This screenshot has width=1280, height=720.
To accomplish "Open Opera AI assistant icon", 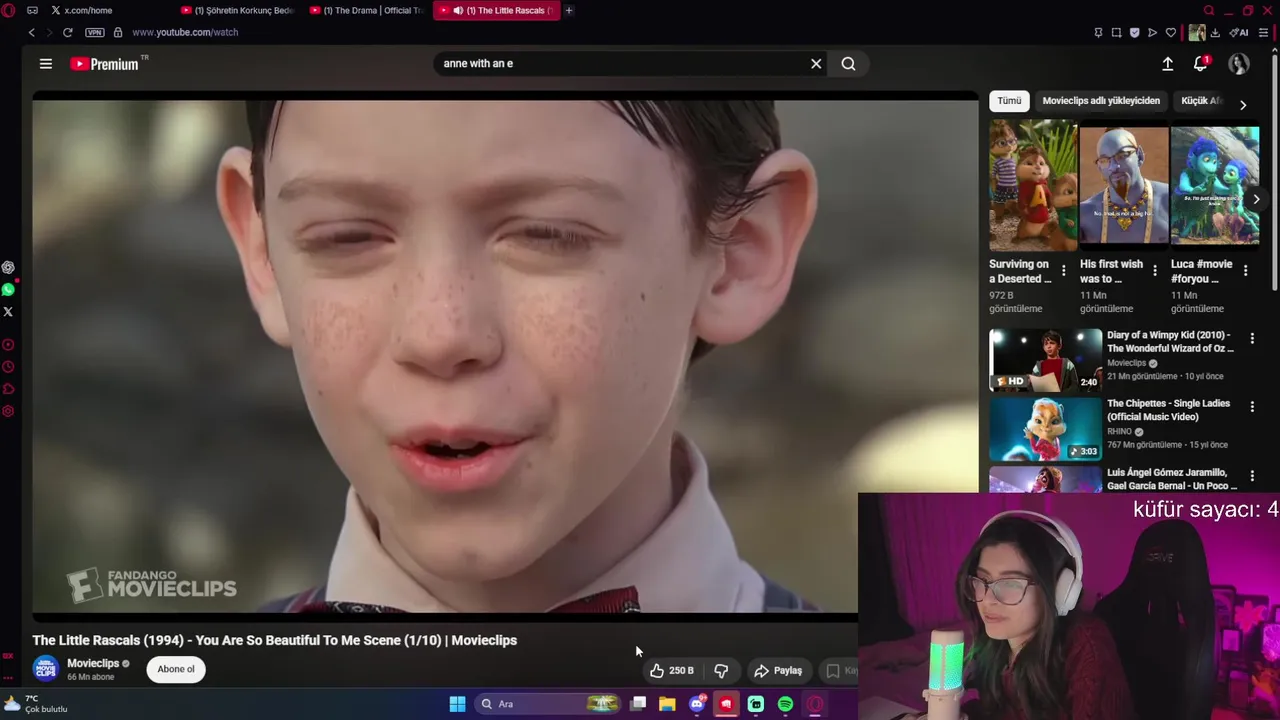I will [x=1239, y=32].
